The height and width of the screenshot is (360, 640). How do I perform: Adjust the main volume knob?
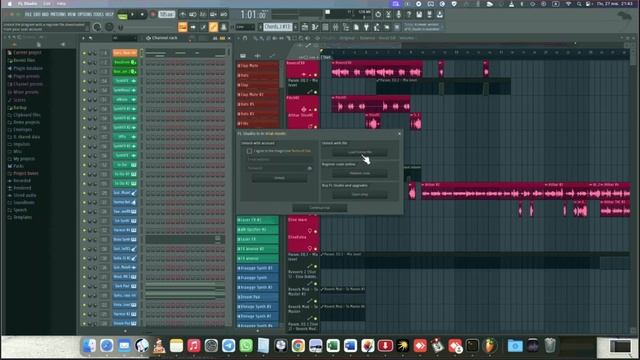(97, 27)
